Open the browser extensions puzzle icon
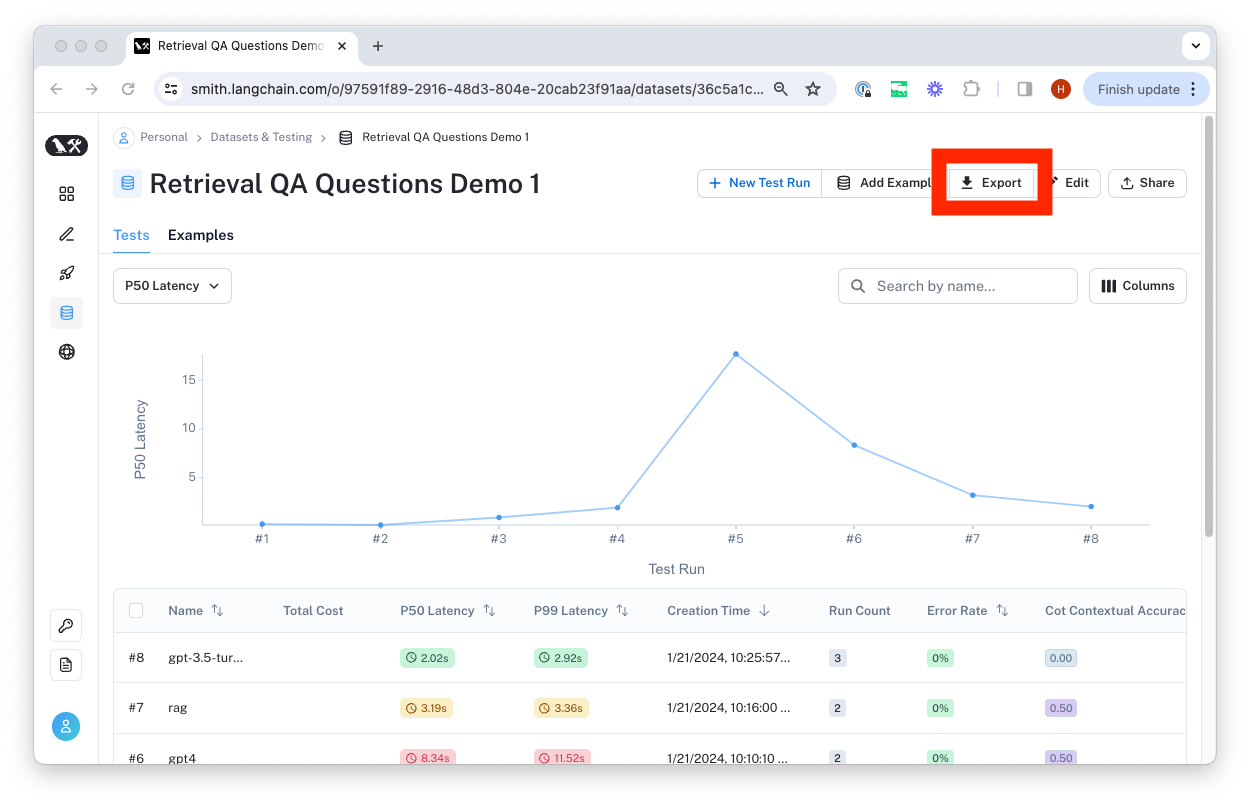 971,89
